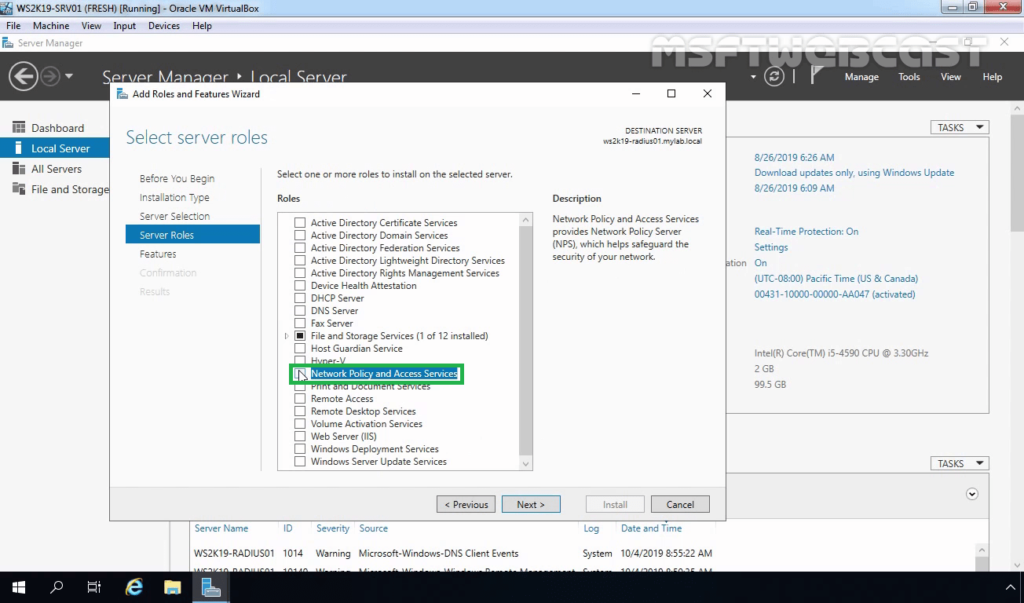Minimize the Add Roles wizard window
The image size is (1024, 603).
[635, 93]
